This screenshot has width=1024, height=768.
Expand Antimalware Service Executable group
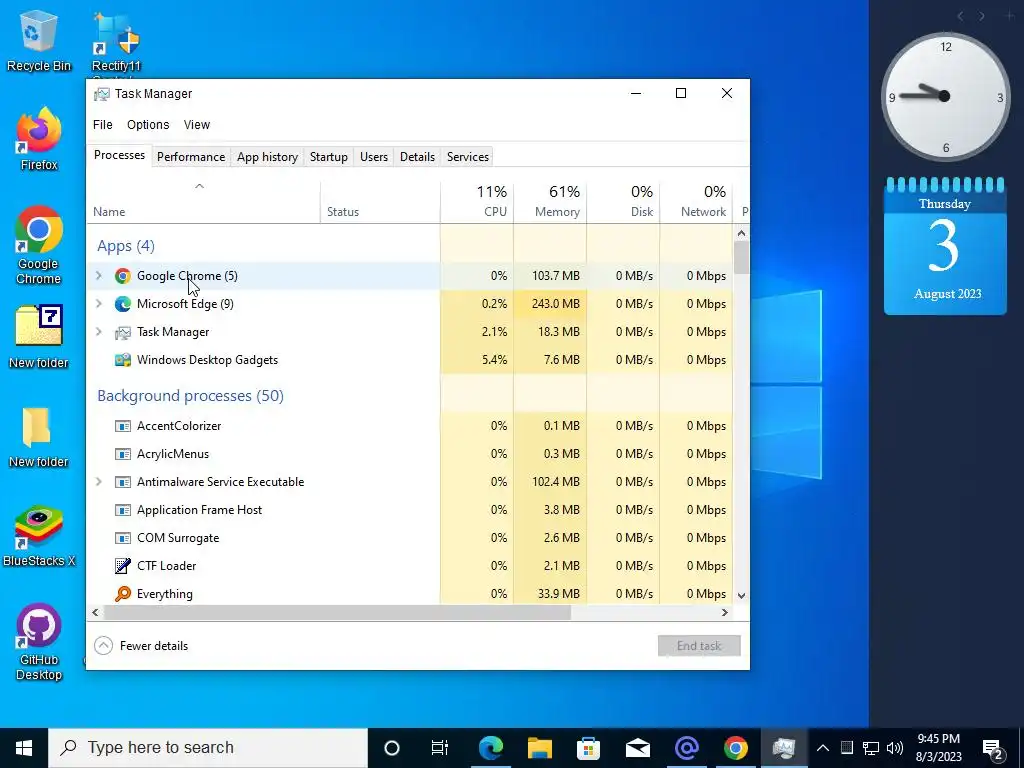tap(99, 482)
